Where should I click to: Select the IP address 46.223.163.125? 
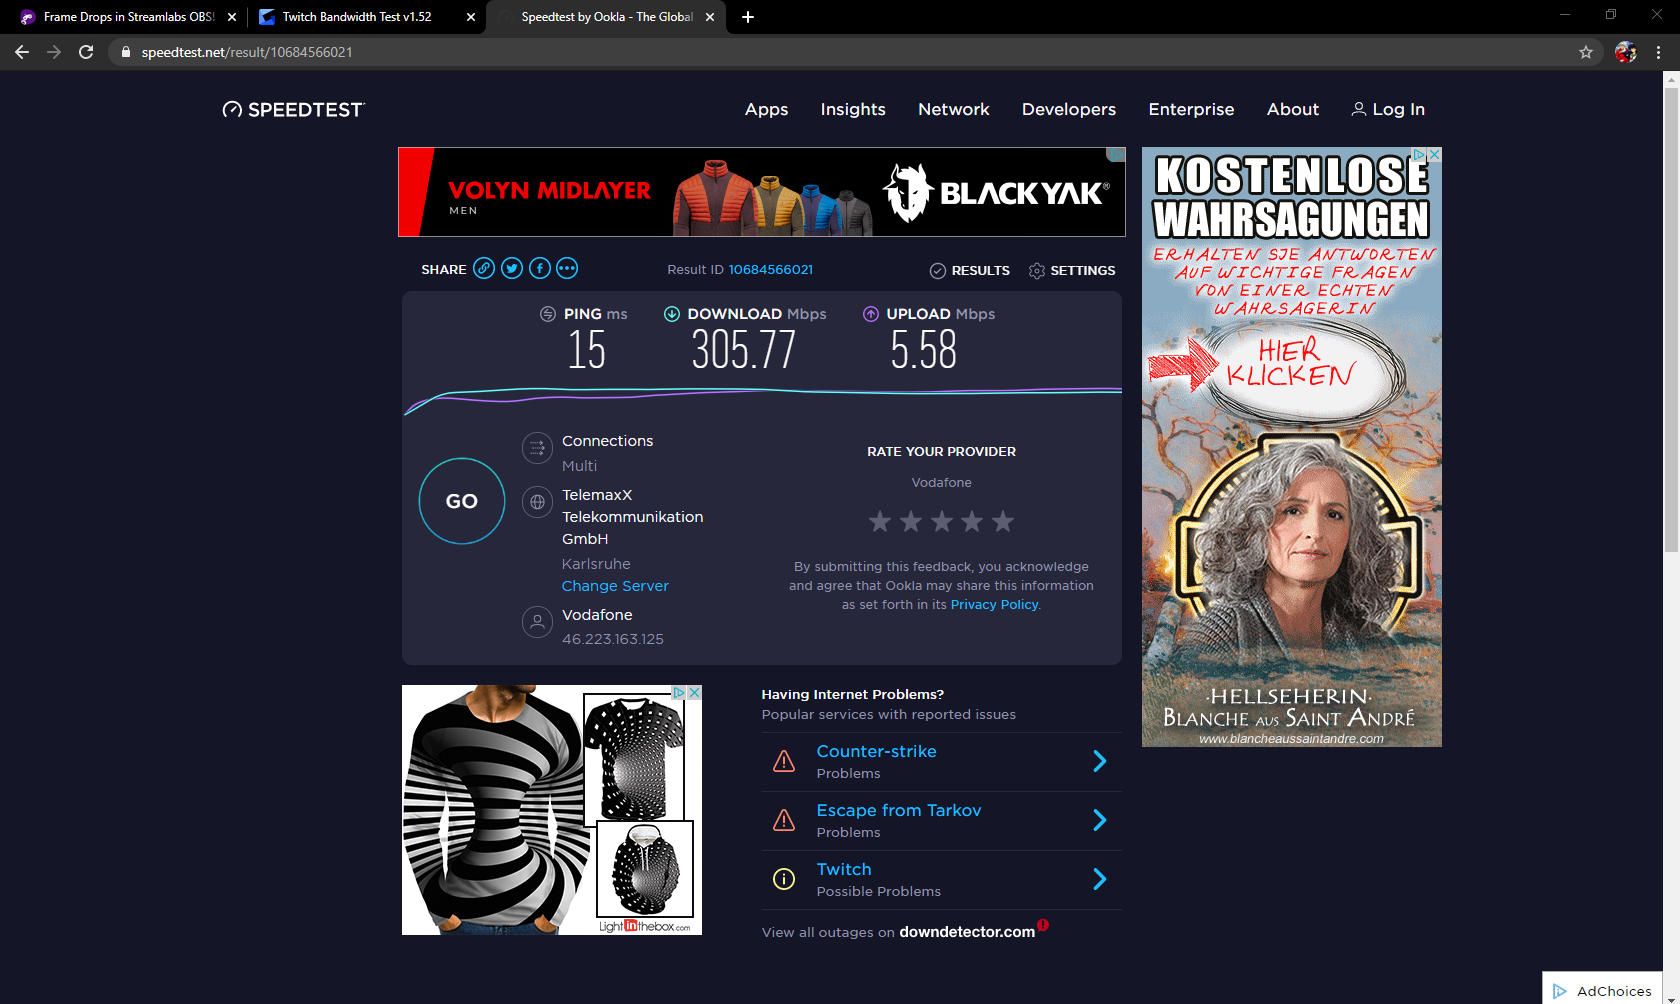[613, 639]
